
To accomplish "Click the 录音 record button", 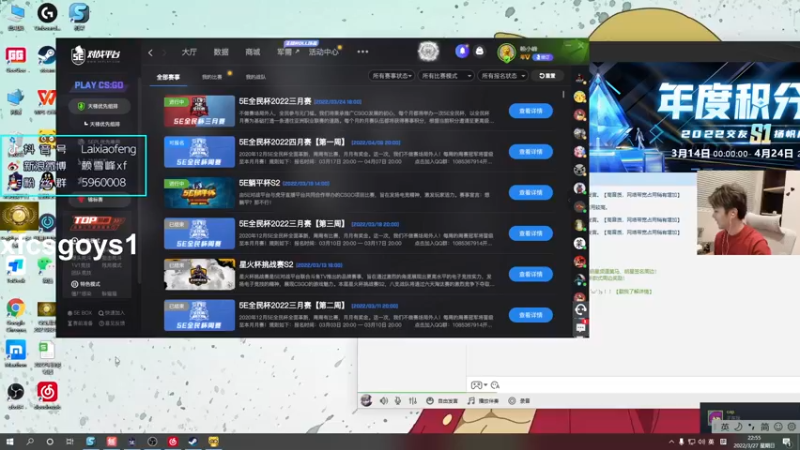I will pos(519,401).
